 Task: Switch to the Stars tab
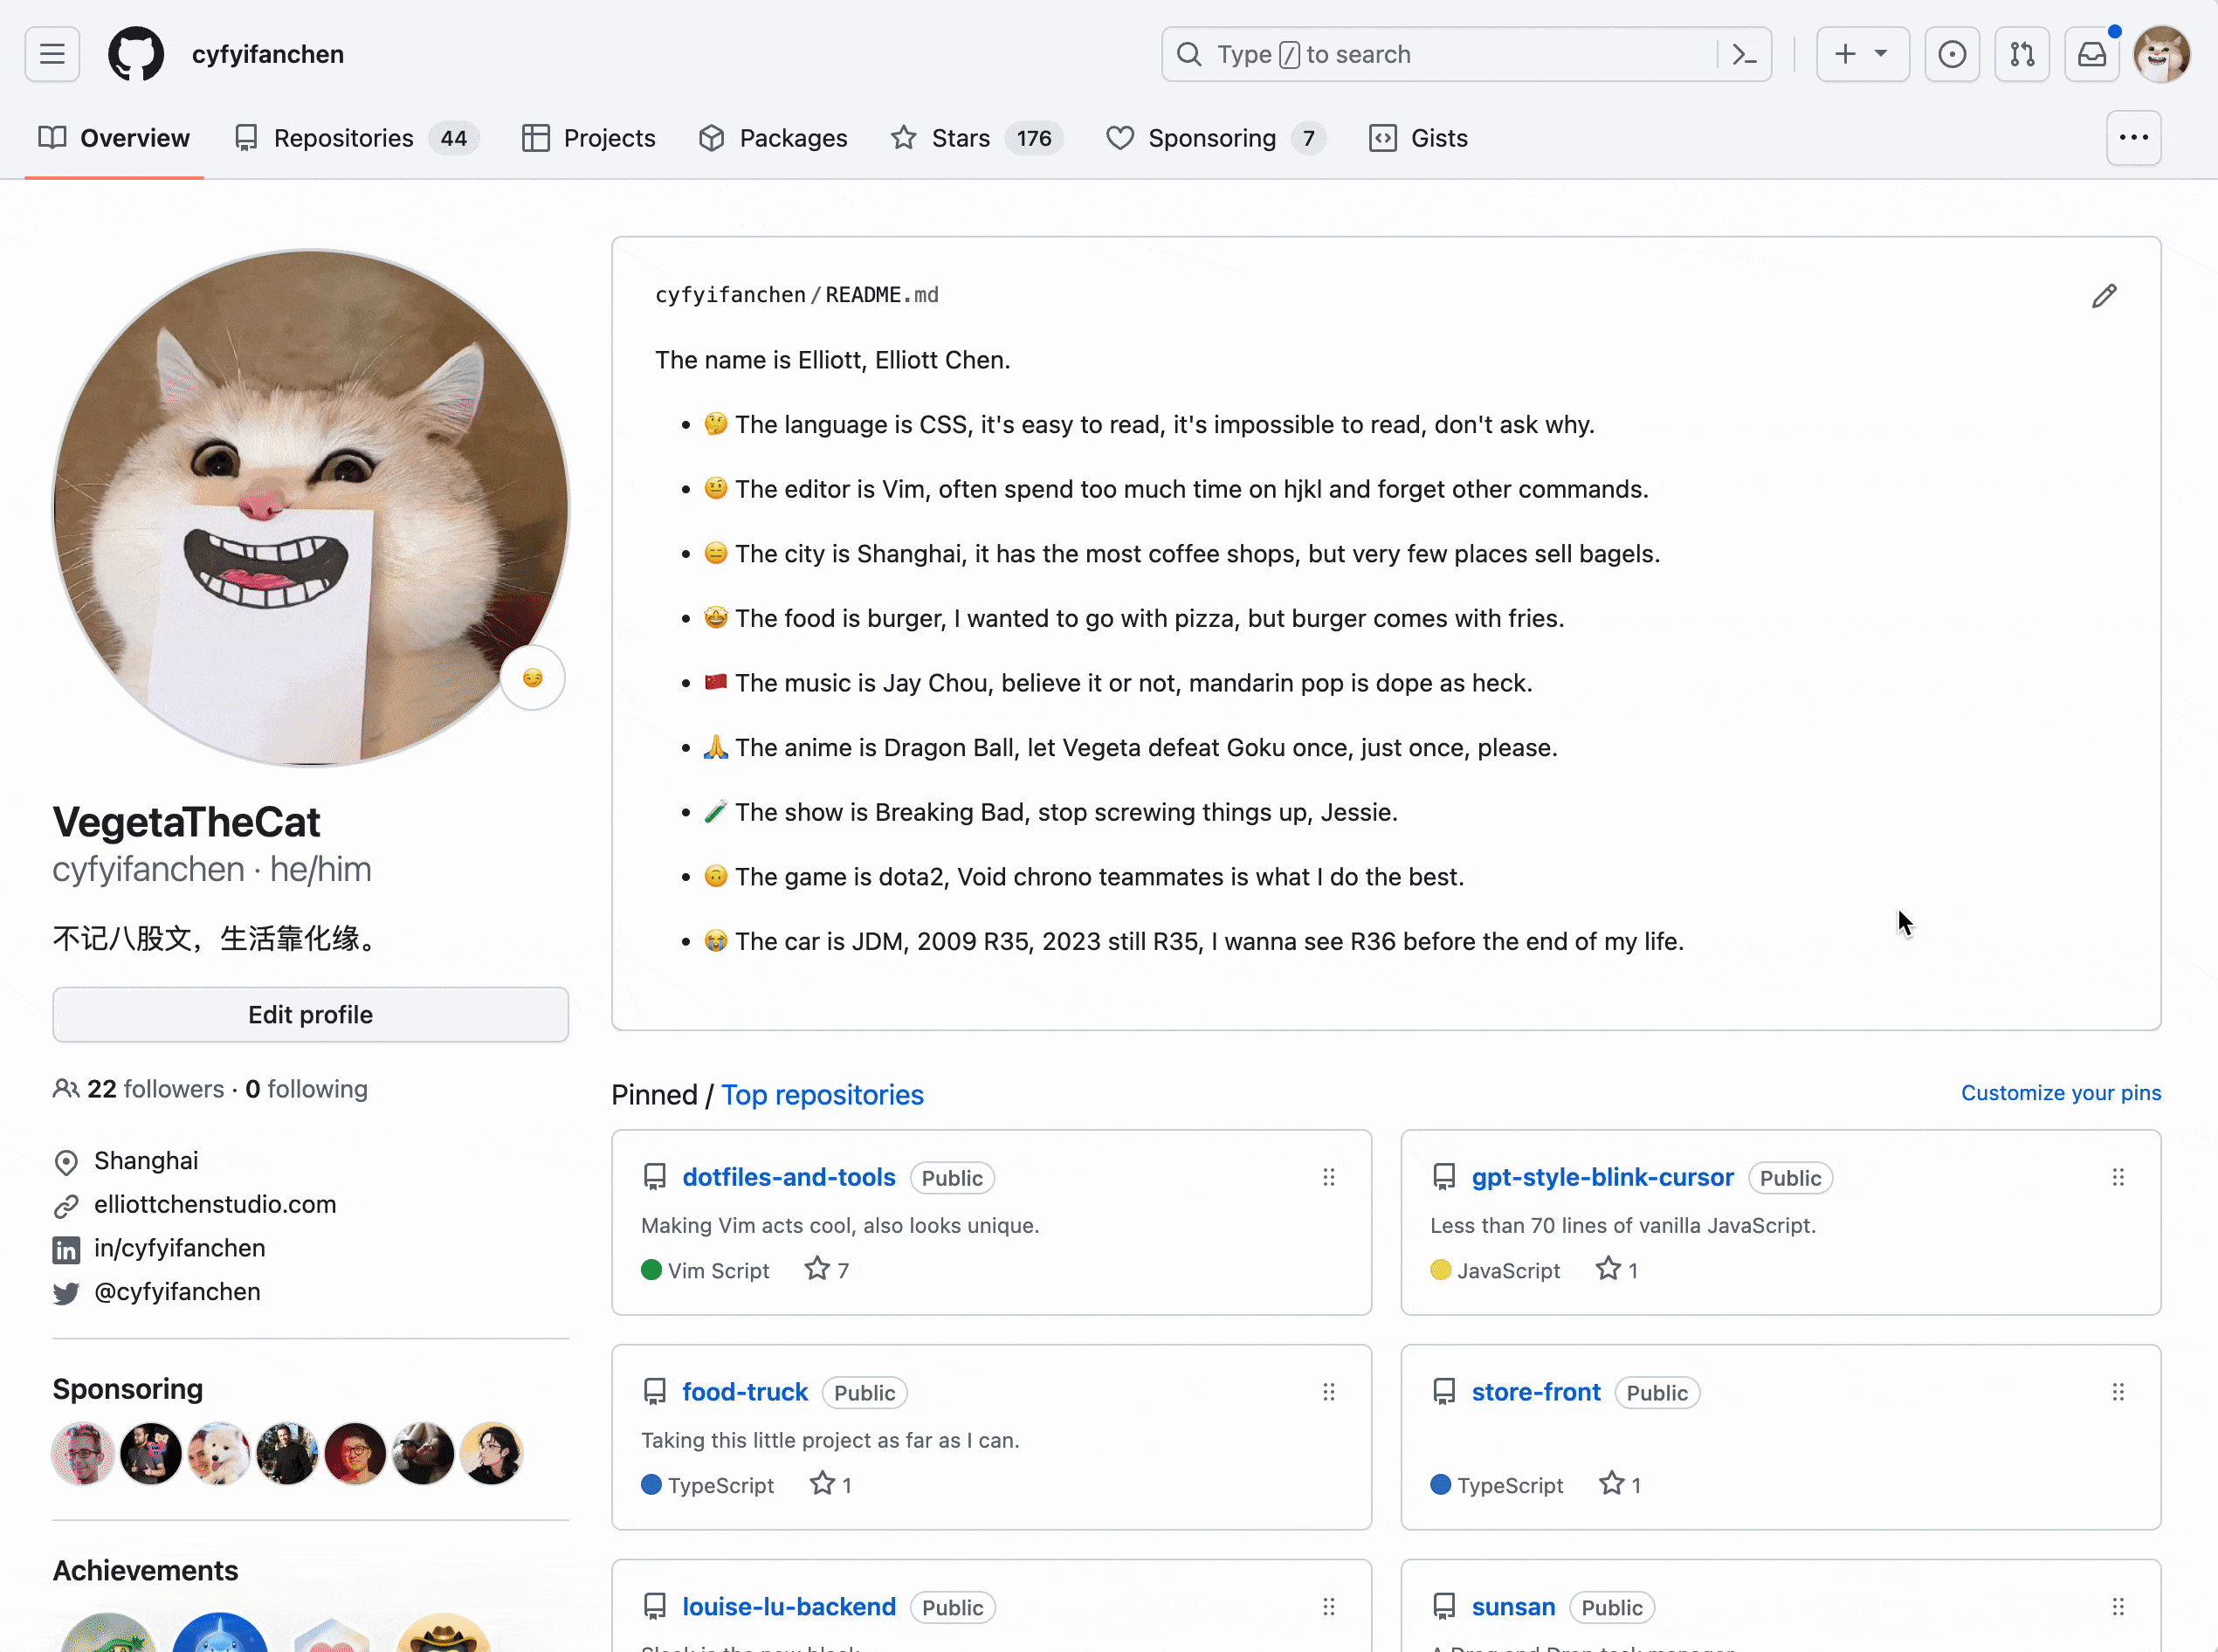[960, 138]
